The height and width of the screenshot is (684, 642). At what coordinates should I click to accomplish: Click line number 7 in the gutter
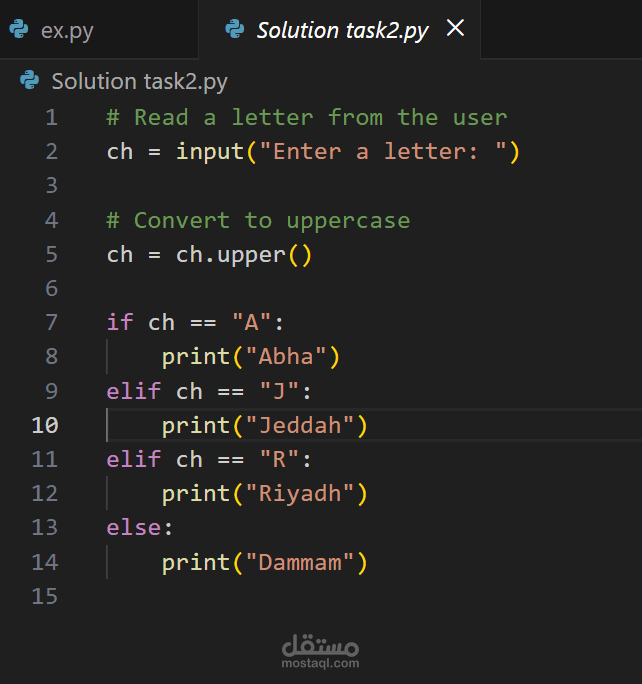click(51, 322)
